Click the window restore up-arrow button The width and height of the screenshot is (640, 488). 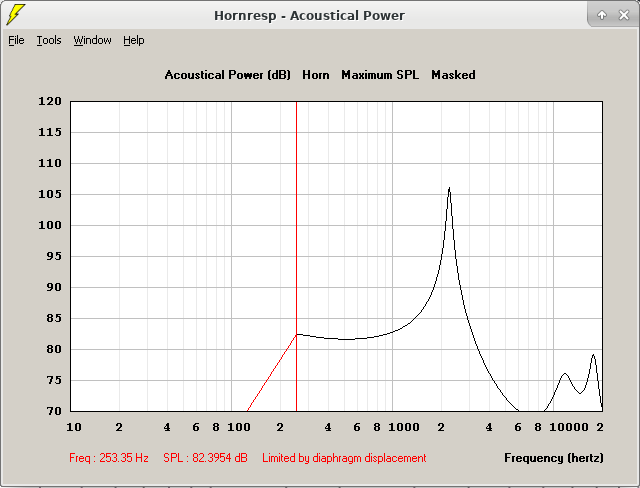click(602, 15)
